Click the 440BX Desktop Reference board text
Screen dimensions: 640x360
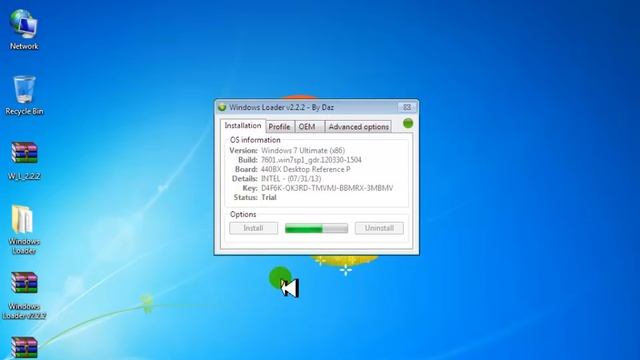[x=306, y=169]
